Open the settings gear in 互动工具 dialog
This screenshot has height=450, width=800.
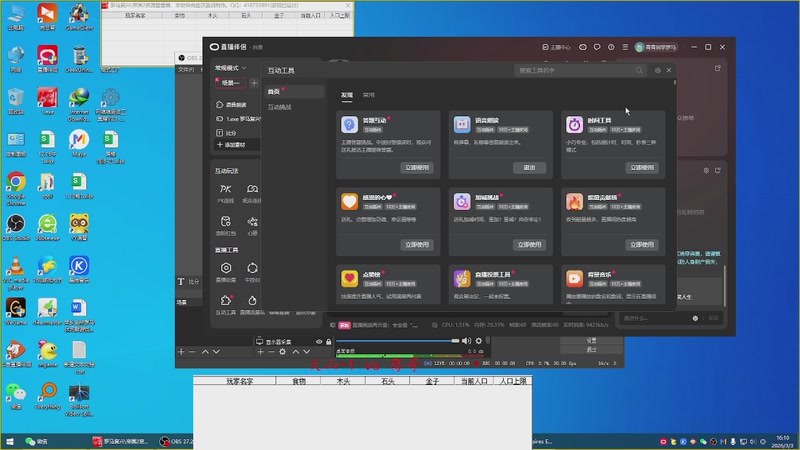point(658,70)
